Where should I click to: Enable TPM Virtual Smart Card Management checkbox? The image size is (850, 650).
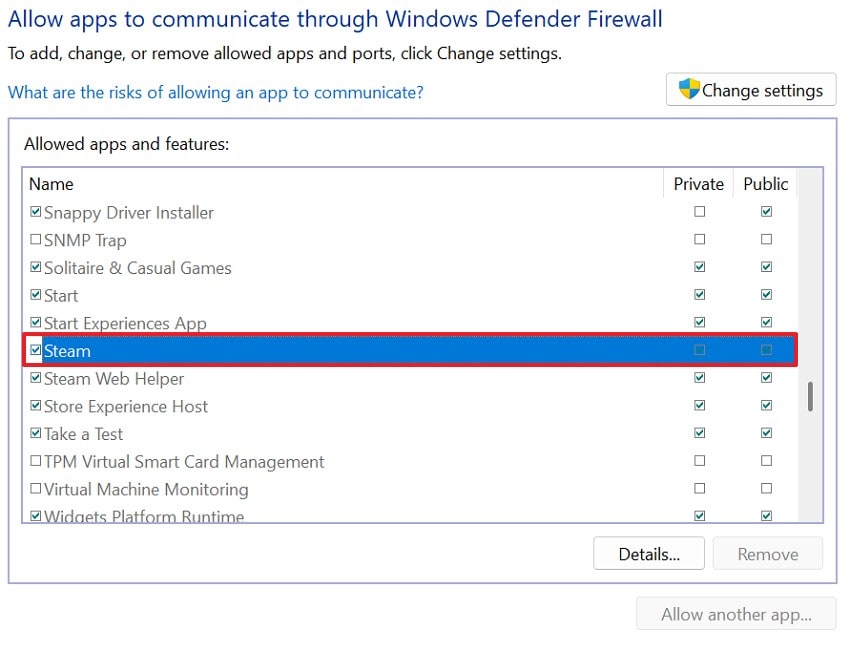pos(36,462)
